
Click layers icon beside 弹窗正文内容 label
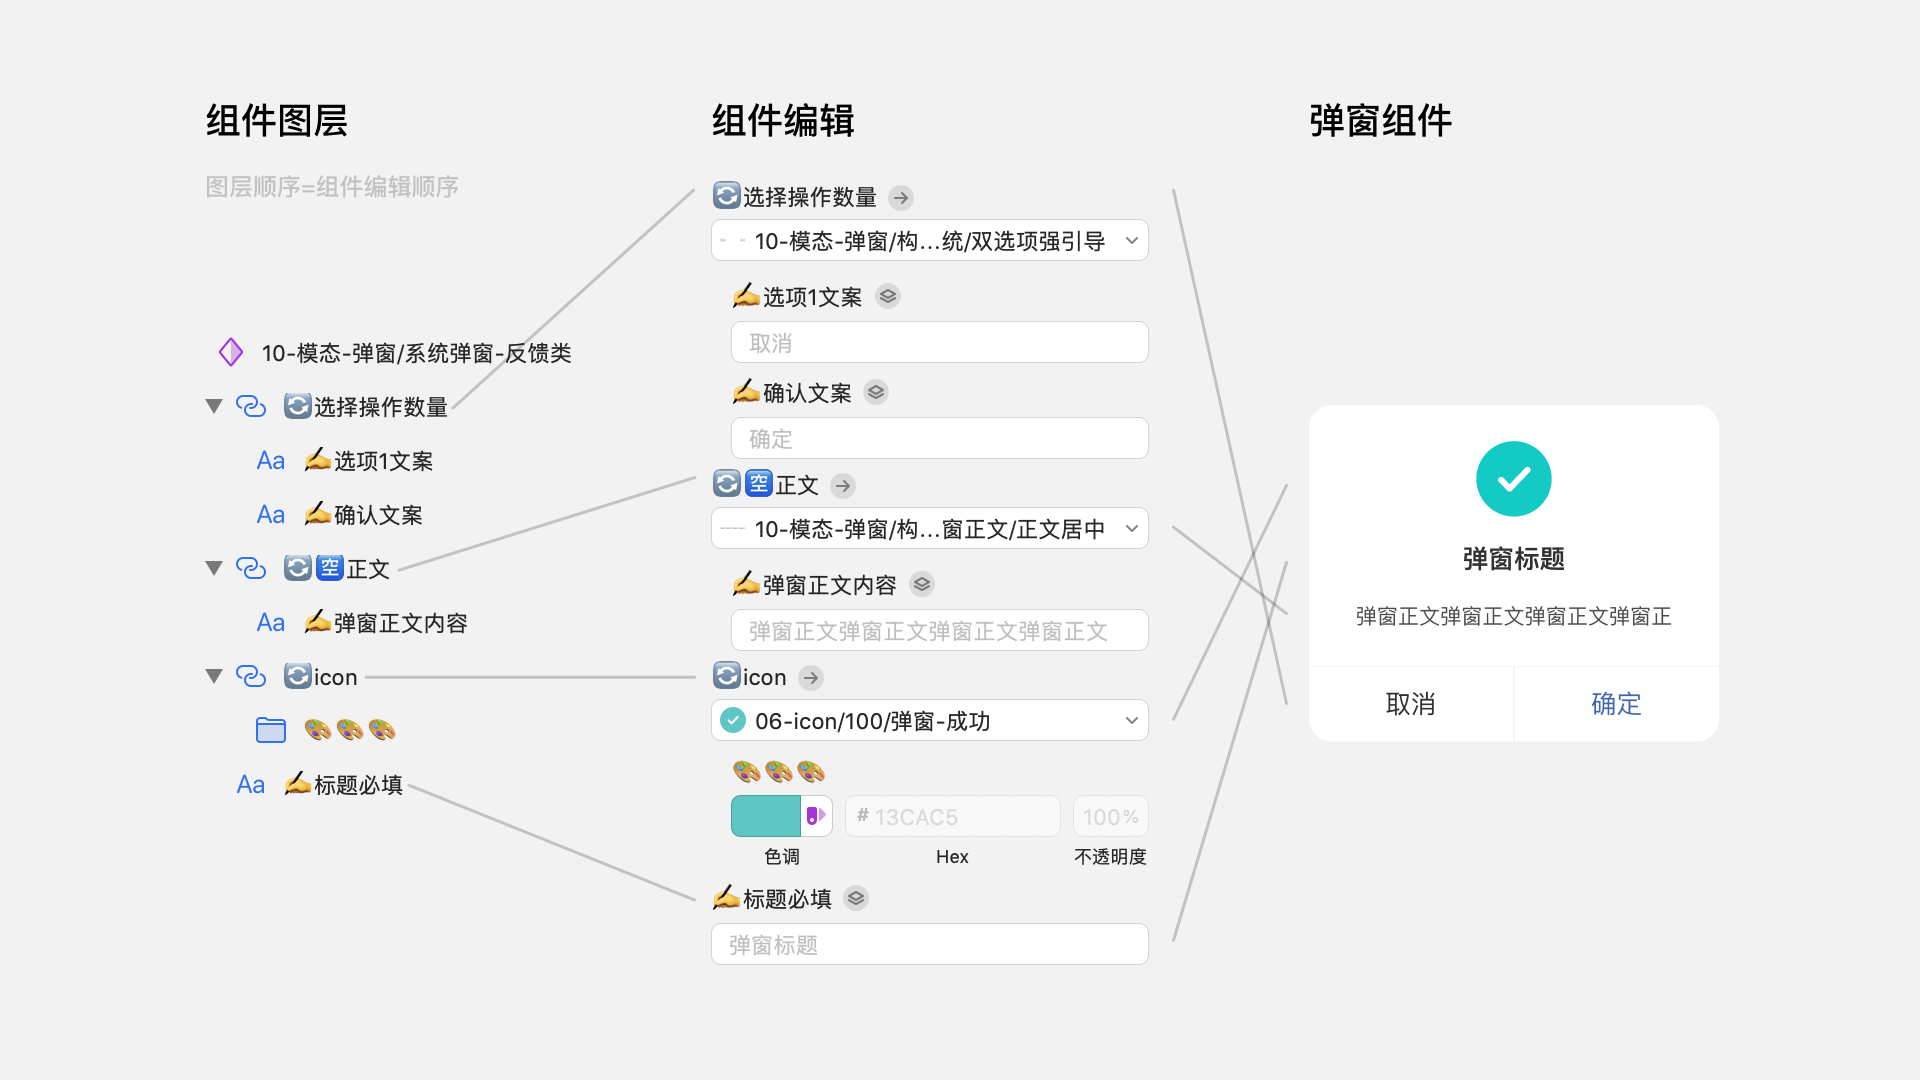coord(922,584)
